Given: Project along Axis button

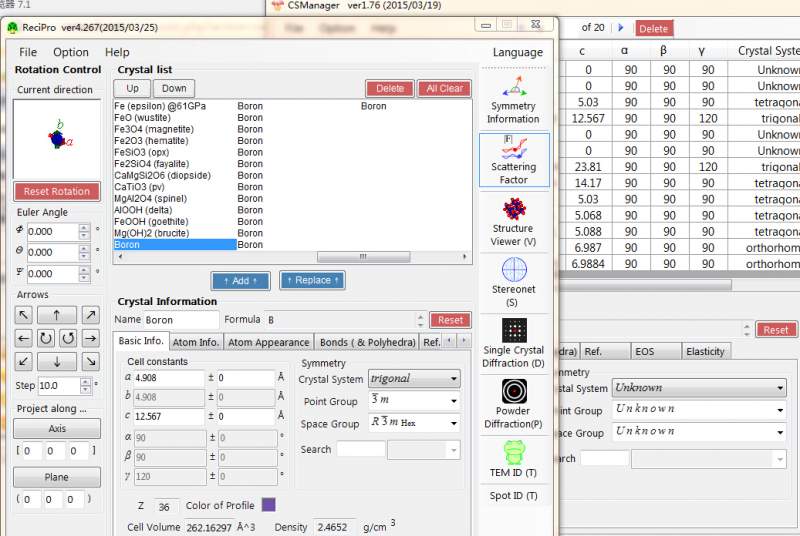Looking at the screenshot, I should point(57,429).
